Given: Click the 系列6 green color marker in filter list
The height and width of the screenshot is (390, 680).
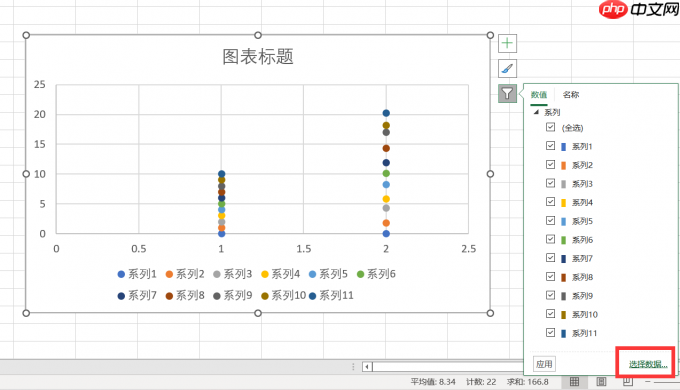Looking at the screenshot, I should pos(563,240).
